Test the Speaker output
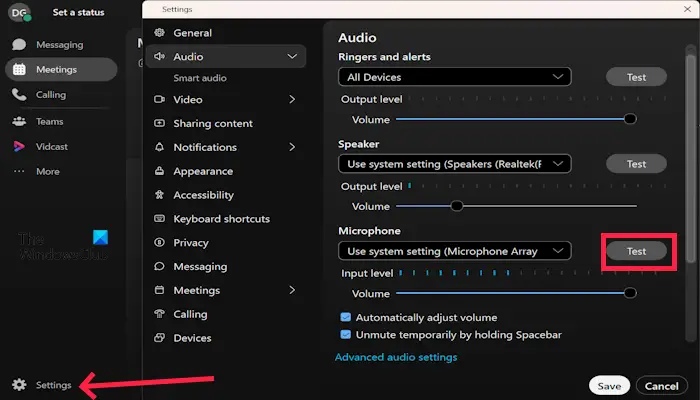 (636, 164)
